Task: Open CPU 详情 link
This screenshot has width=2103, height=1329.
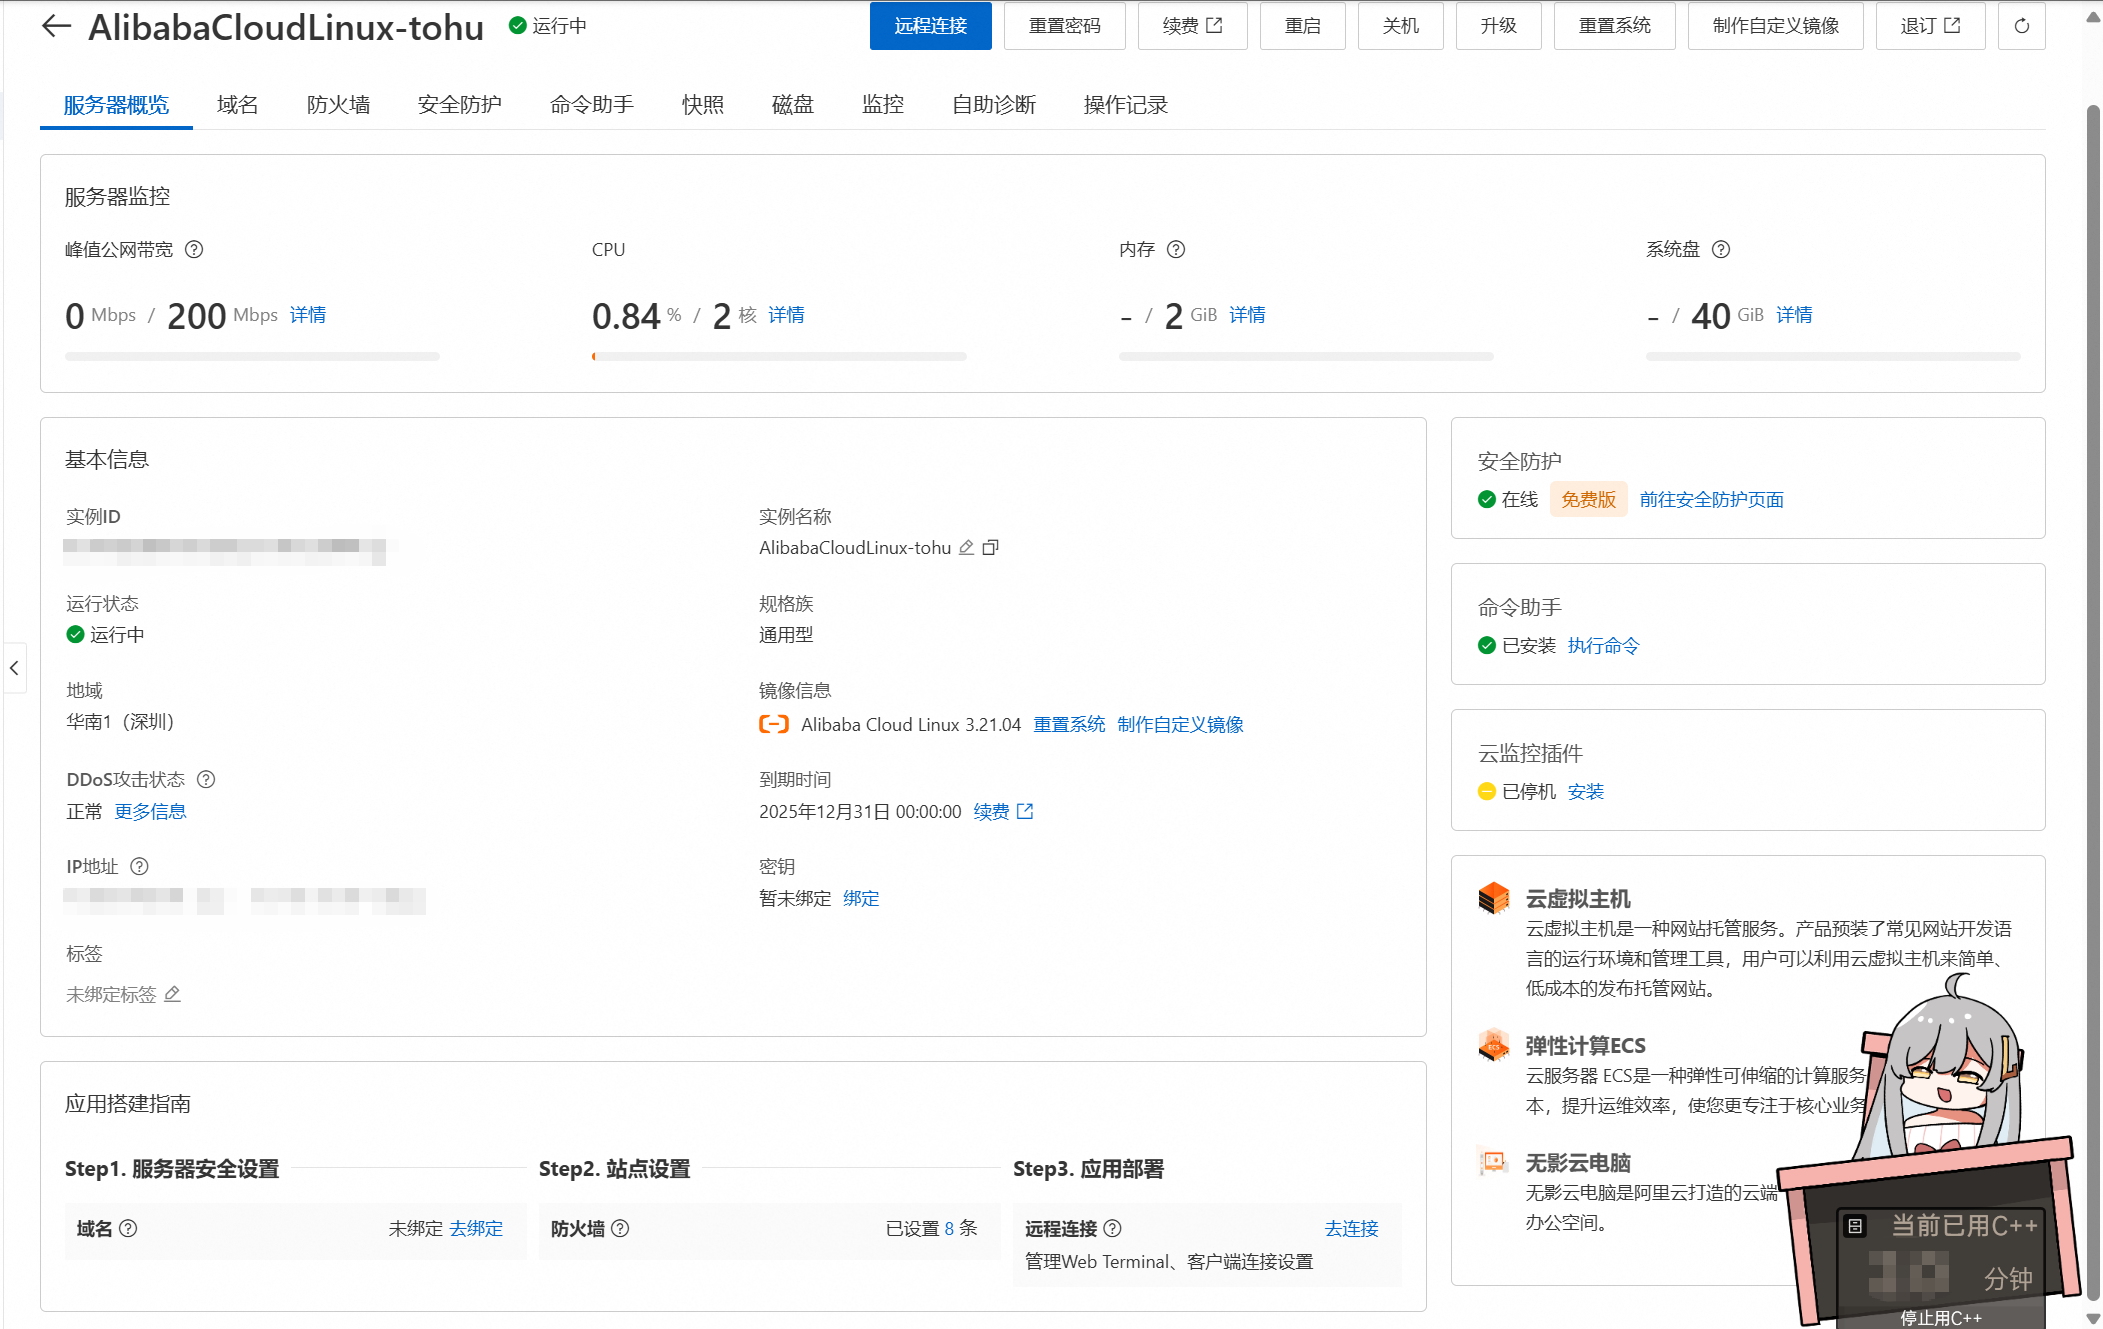Action: [x=787, y=315]
